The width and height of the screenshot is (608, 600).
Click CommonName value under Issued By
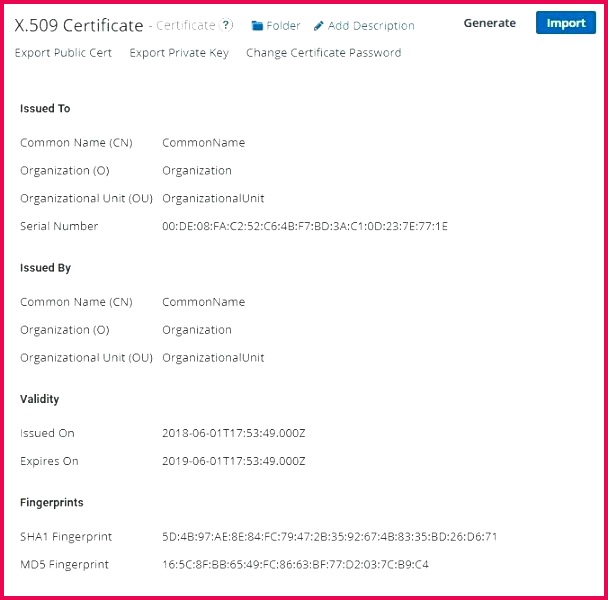[204, 302]
